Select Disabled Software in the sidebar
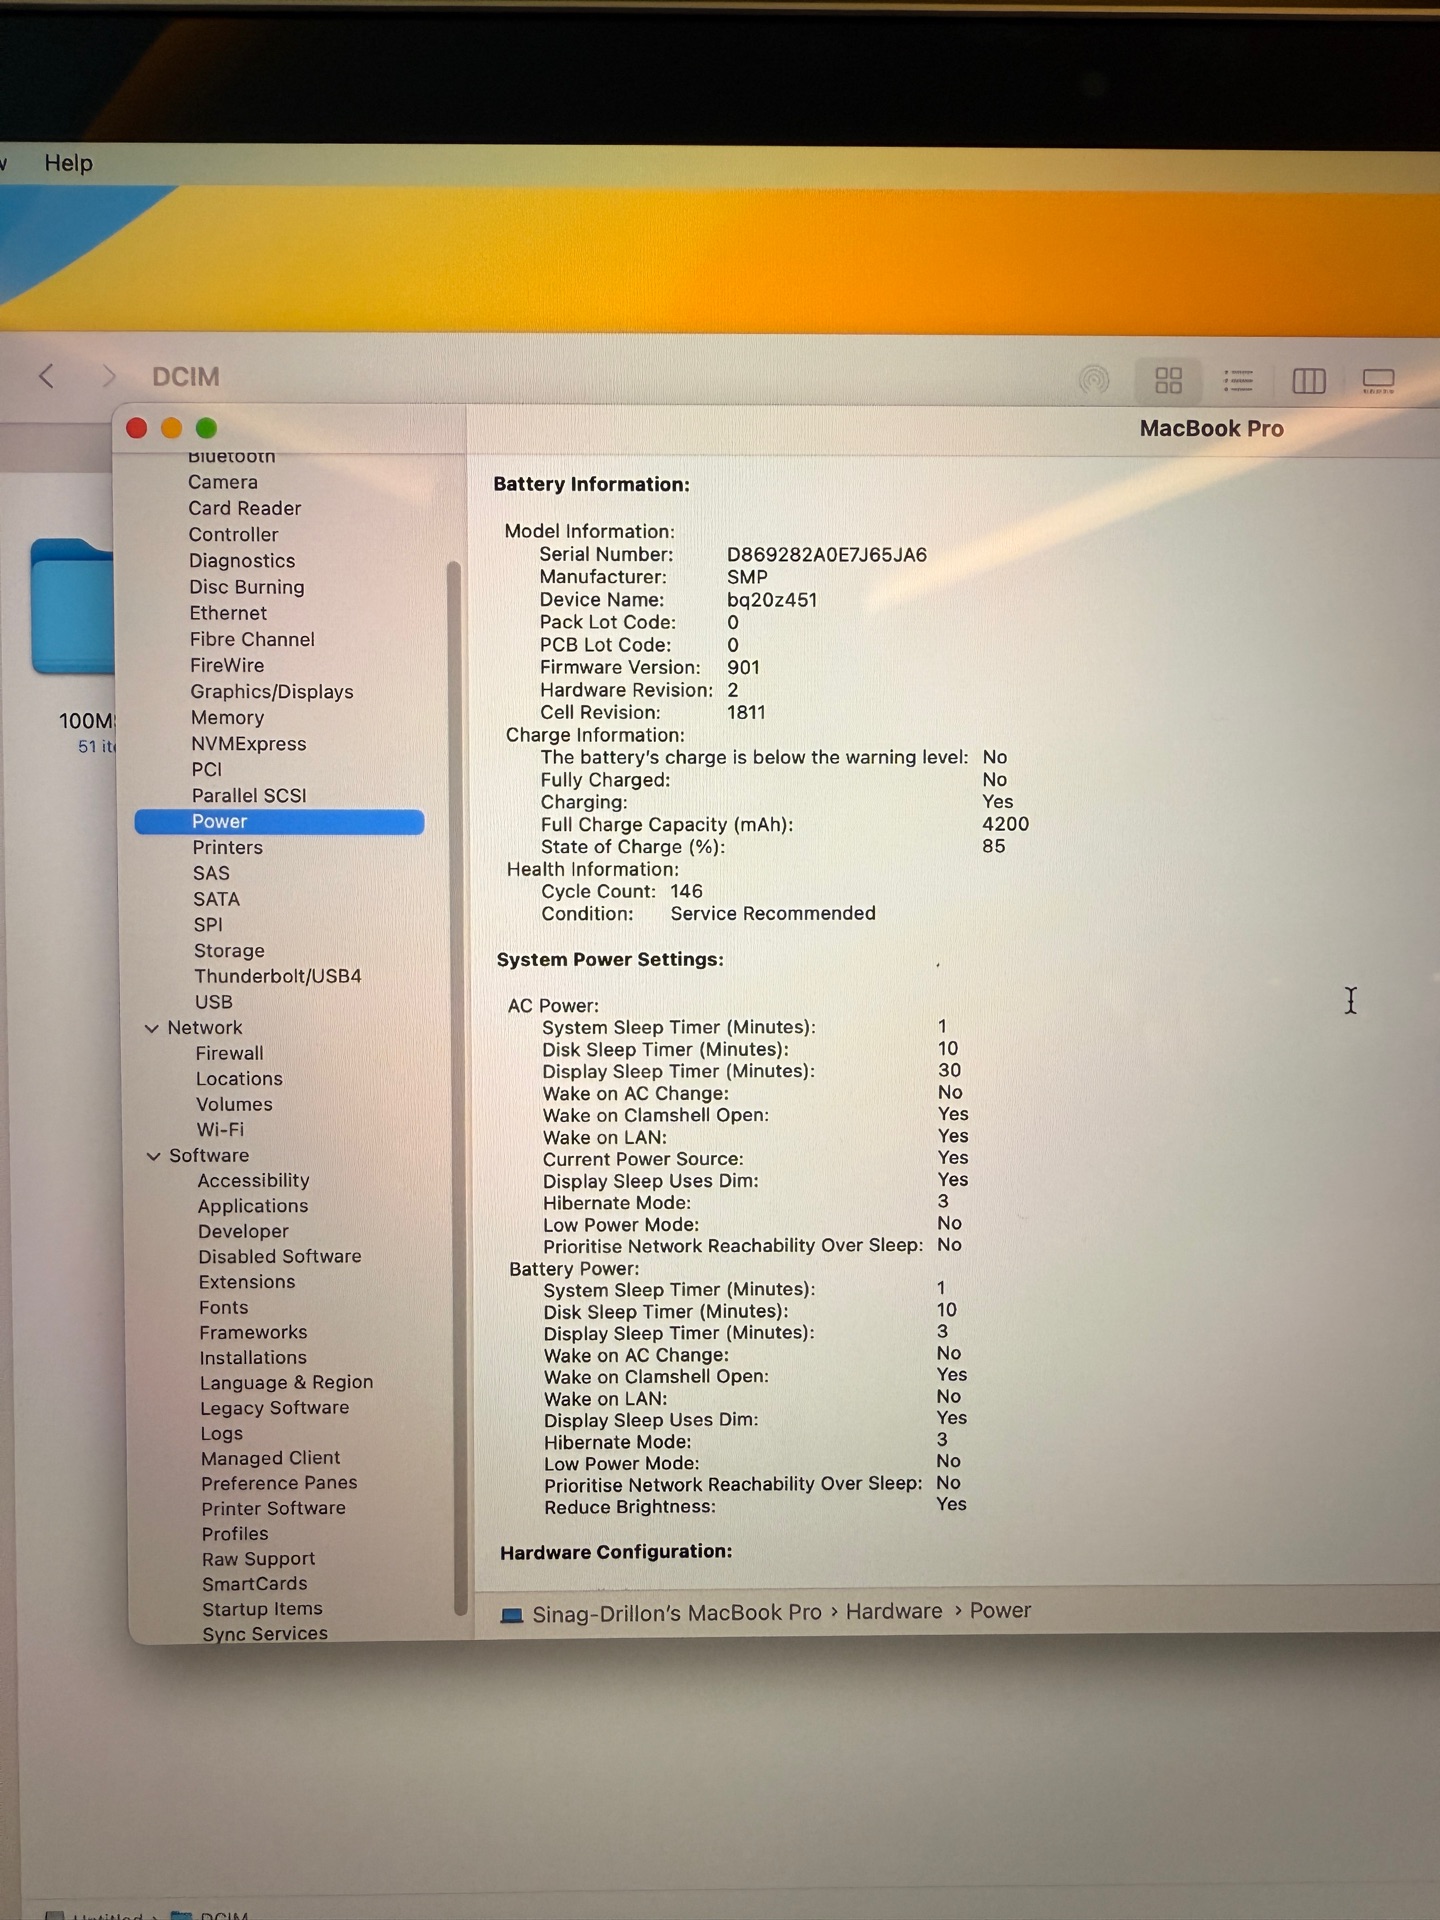The height and width of the screenshot is (1920, 1440). 280,1257
